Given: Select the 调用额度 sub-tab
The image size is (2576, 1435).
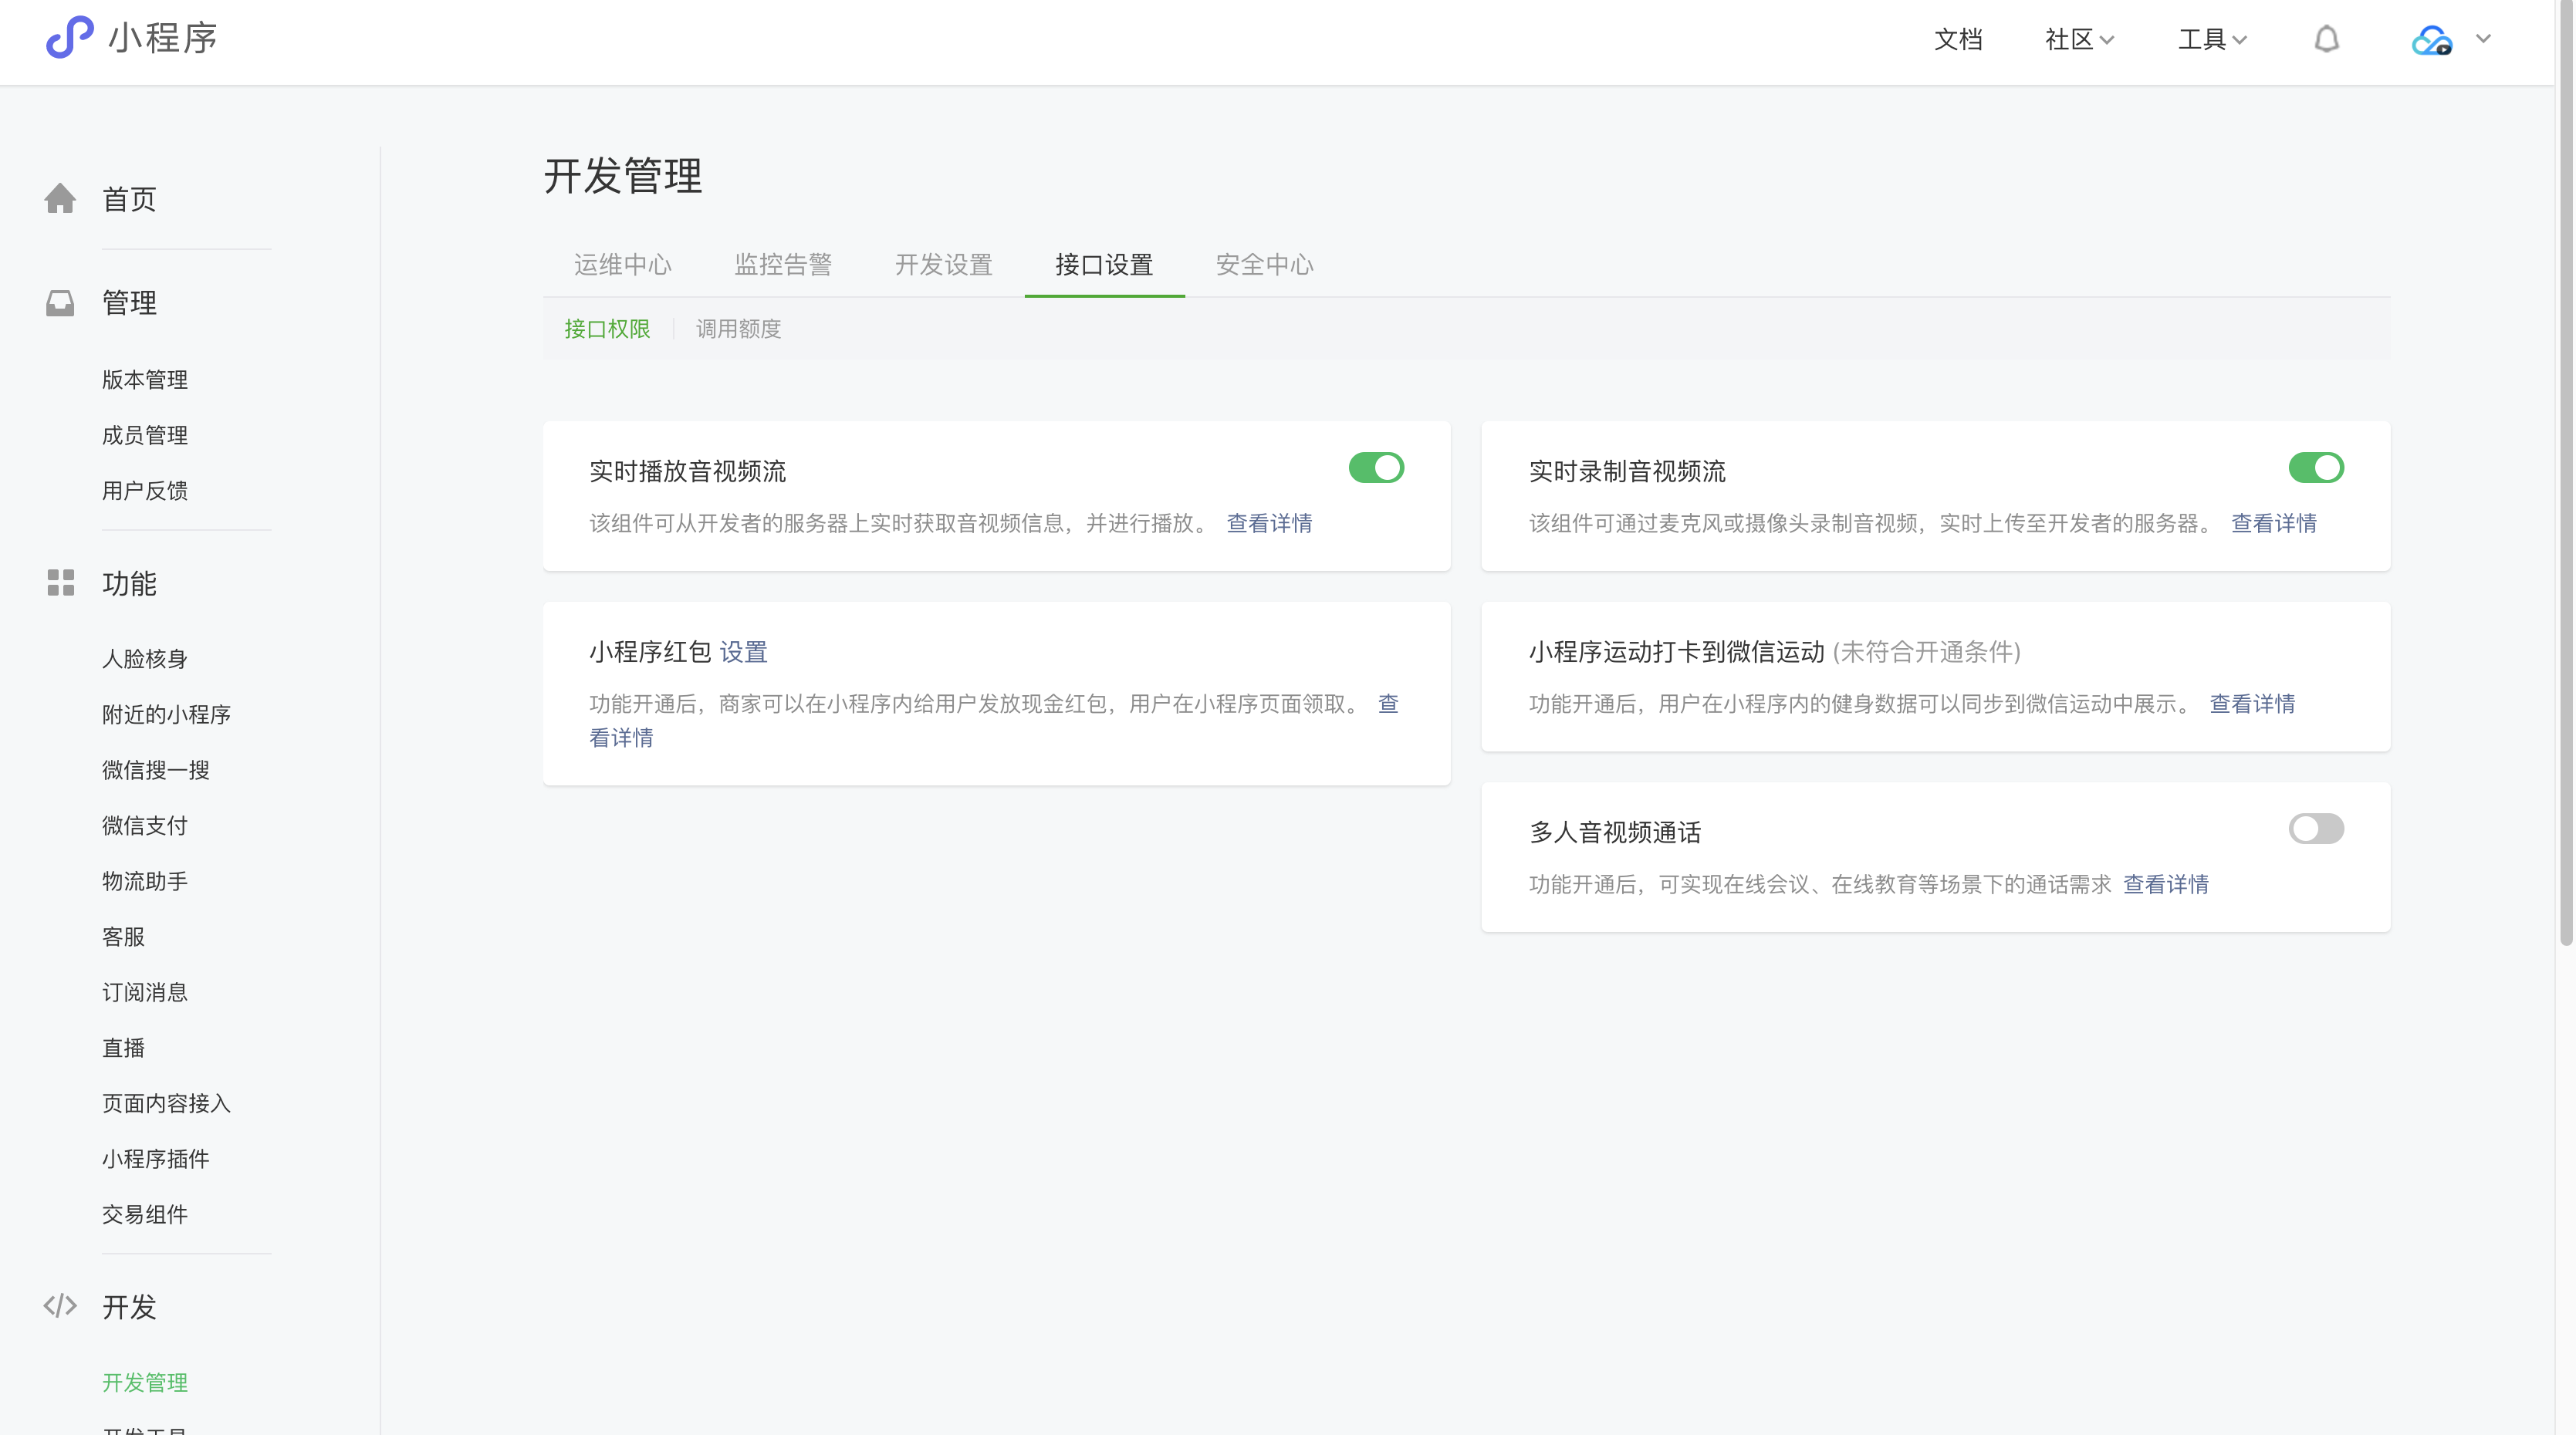Looking at the screenshot, I should 738,329.
